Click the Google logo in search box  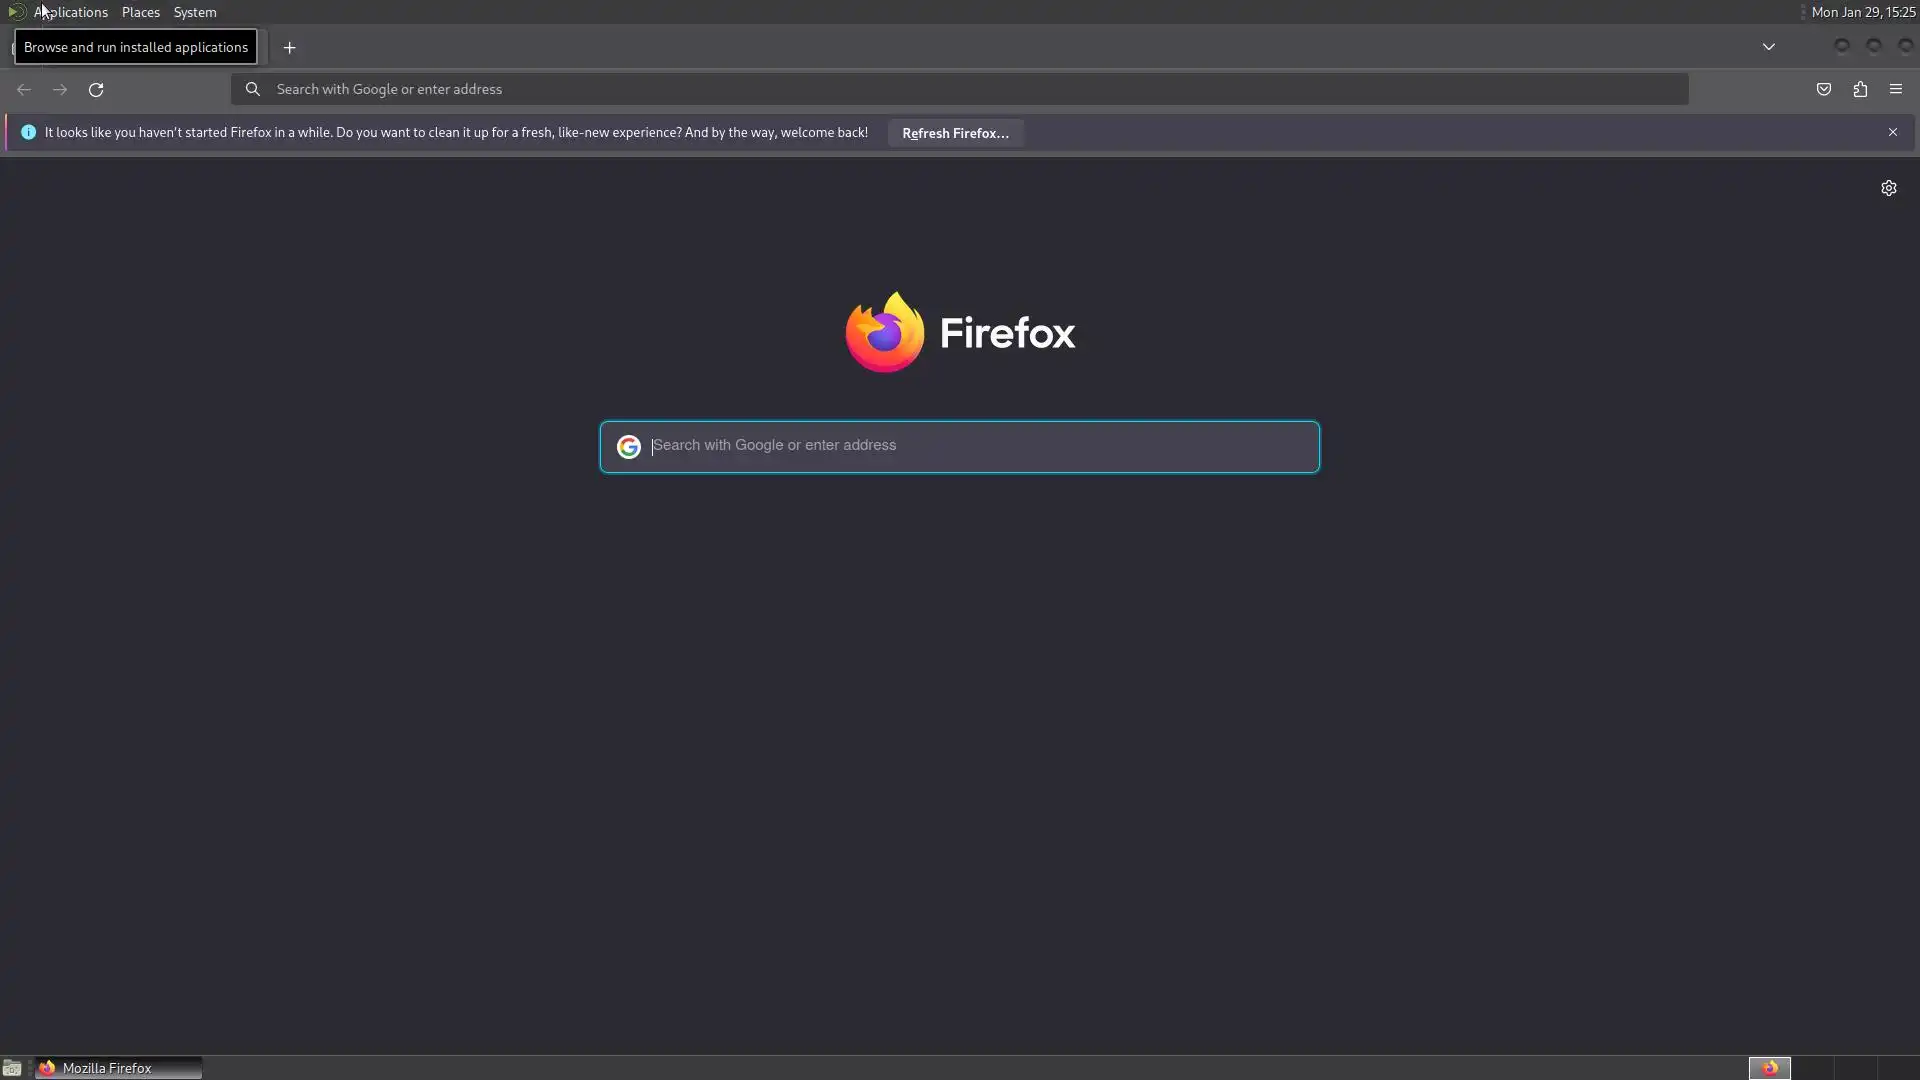click(x=628, y=447)
